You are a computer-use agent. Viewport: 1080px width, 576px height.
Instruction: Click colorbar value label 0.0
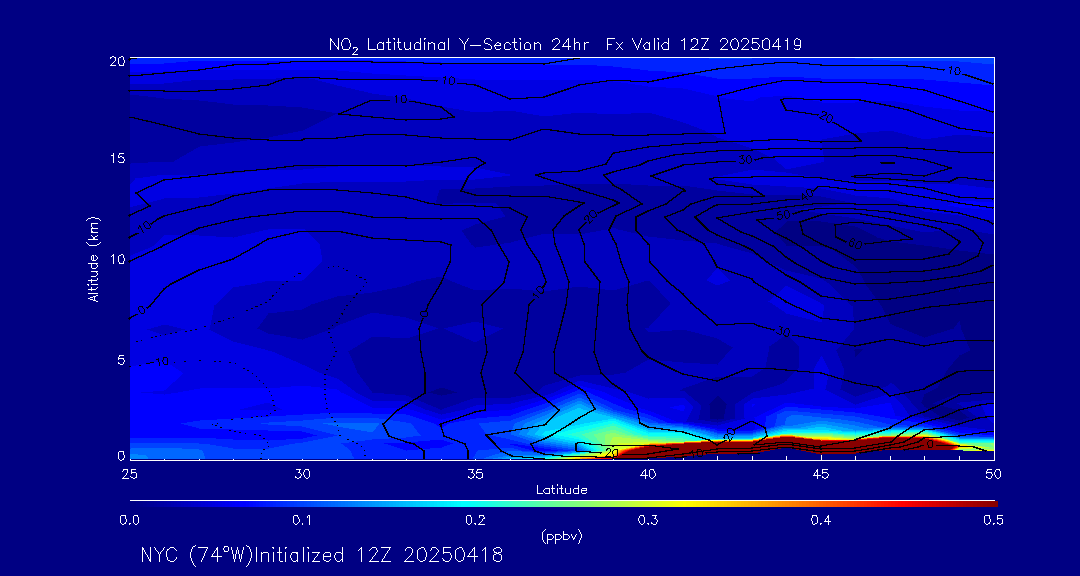(129, 521)
